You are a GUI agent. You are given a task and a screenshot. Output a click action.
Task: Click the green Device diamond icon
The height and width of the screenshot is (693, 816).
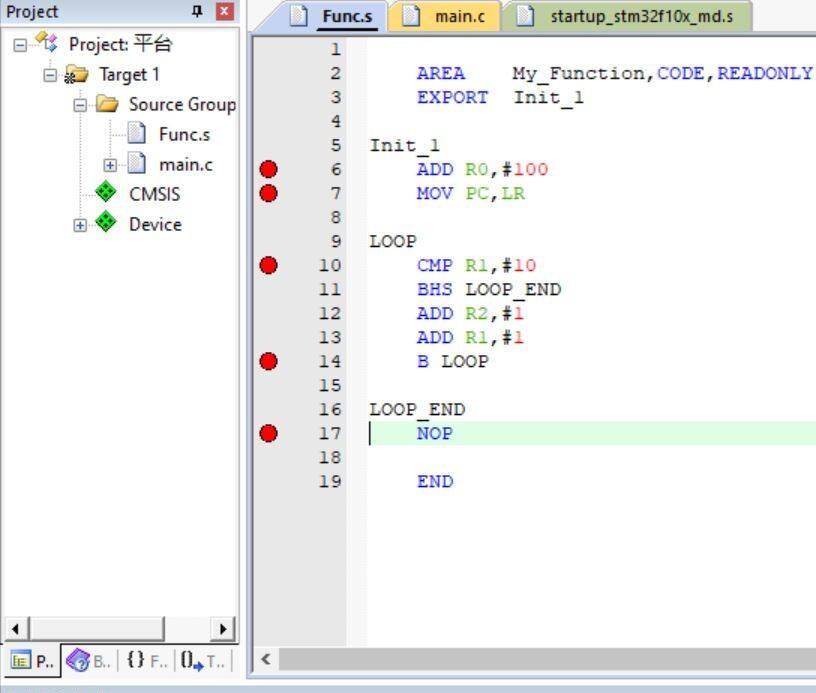pyautogui.click(x=106, y=222)
